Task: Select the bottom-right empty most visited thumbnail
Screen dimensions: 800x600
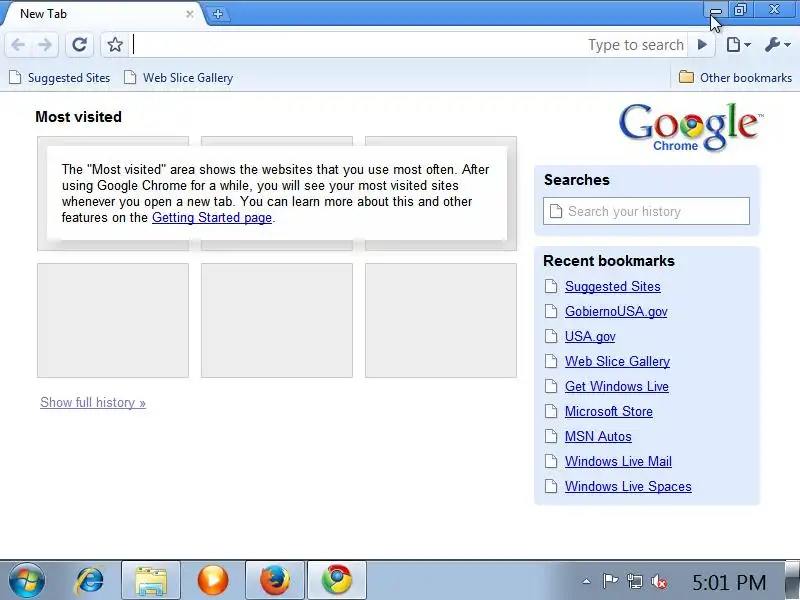Action: [x=441, y=320]
